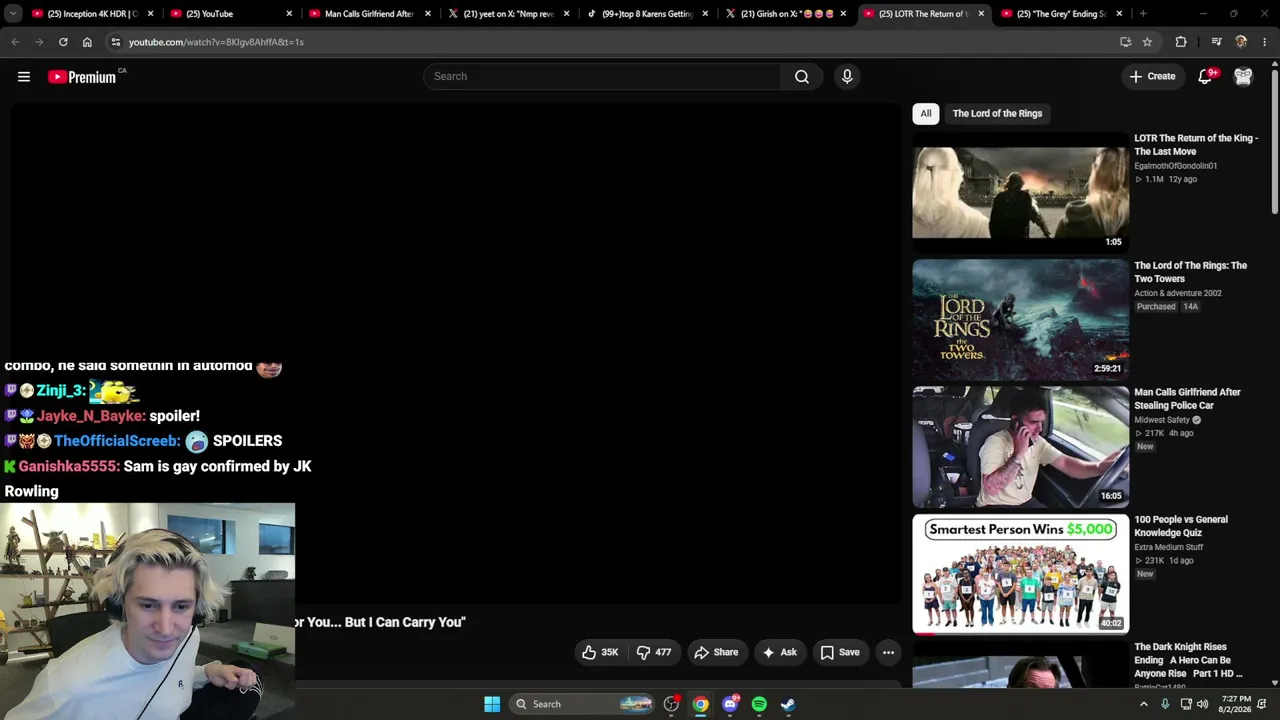
Task: Open Chrome media controls icon
Action: pos(1216,42)
